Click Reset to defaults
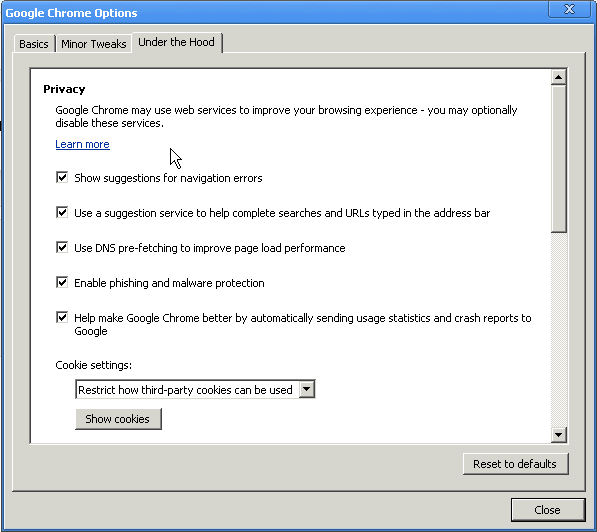The image size is (597, 532). [x=516, y=464]
